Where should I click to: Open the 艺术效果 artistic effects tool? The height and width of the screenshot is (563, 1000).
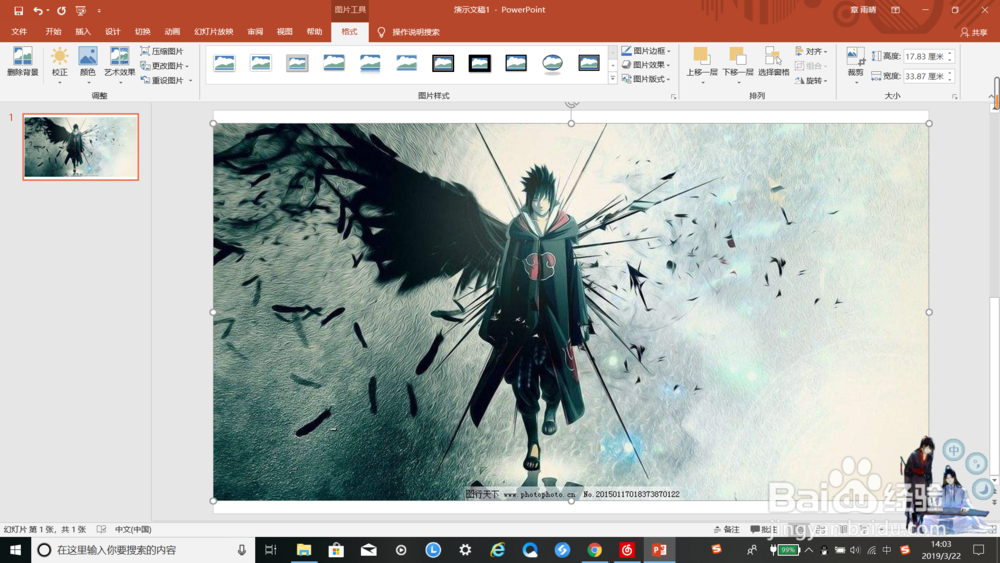click(119, 64)
